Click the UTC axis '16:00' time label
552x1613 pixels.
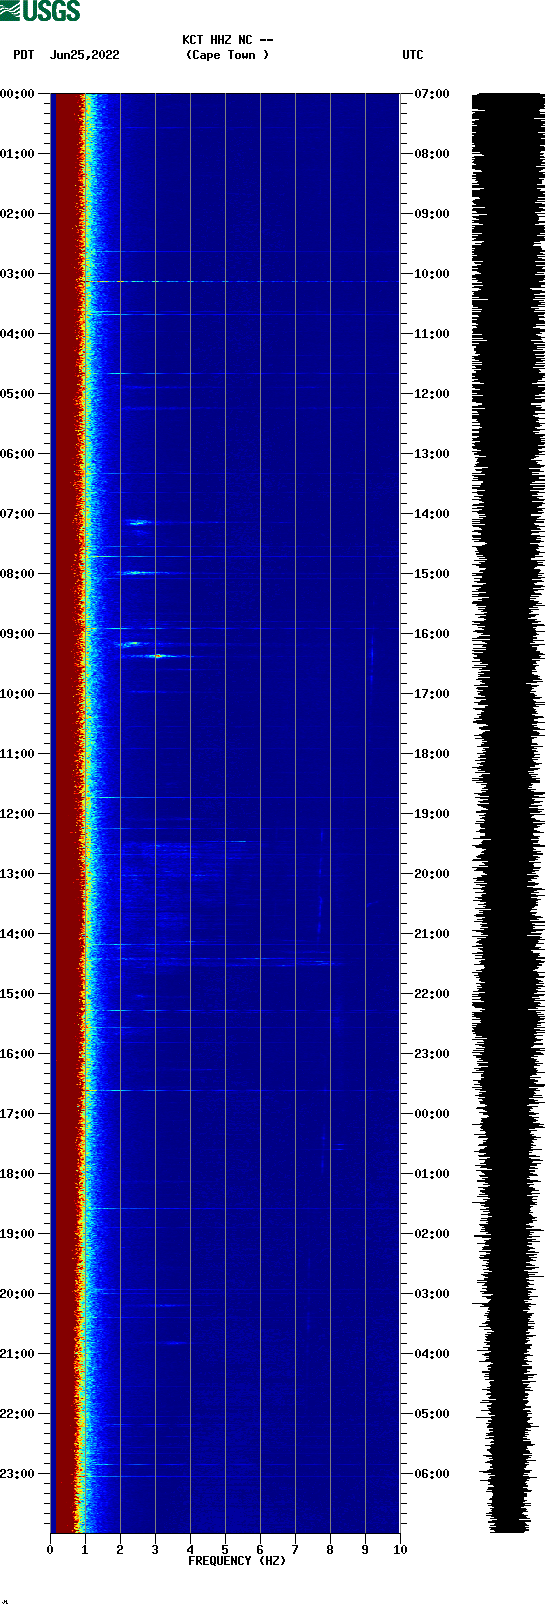432,634
